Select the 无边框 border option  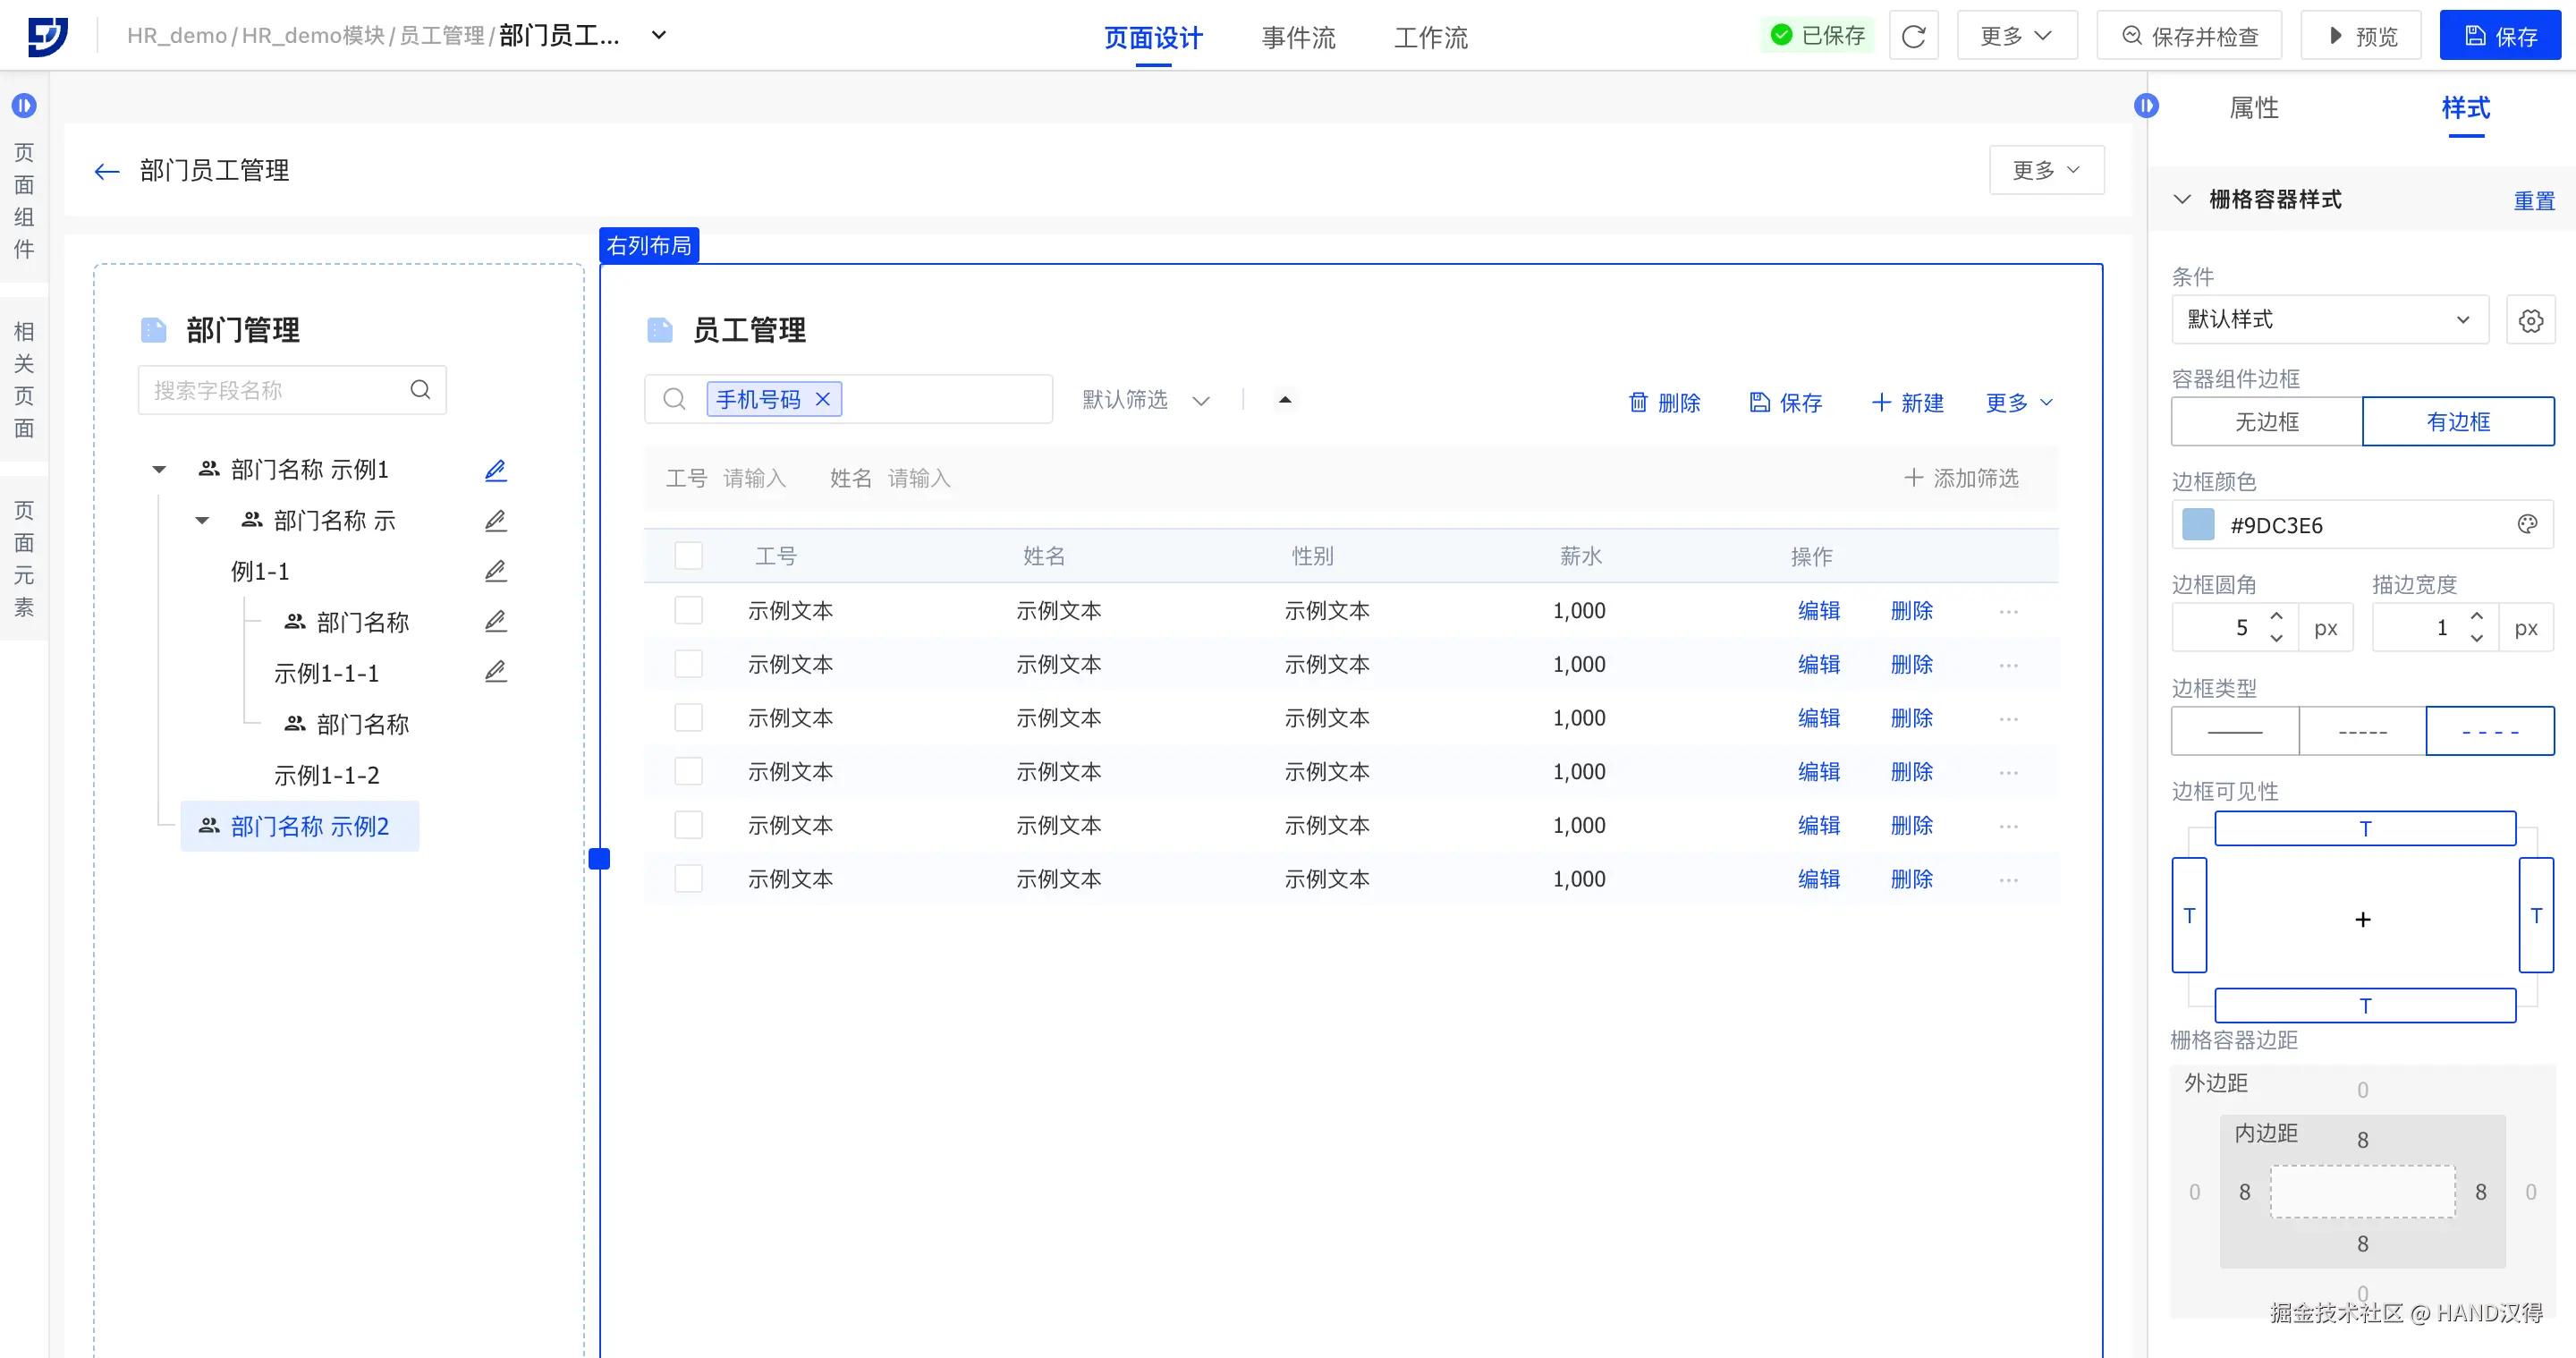point(2266,422)
